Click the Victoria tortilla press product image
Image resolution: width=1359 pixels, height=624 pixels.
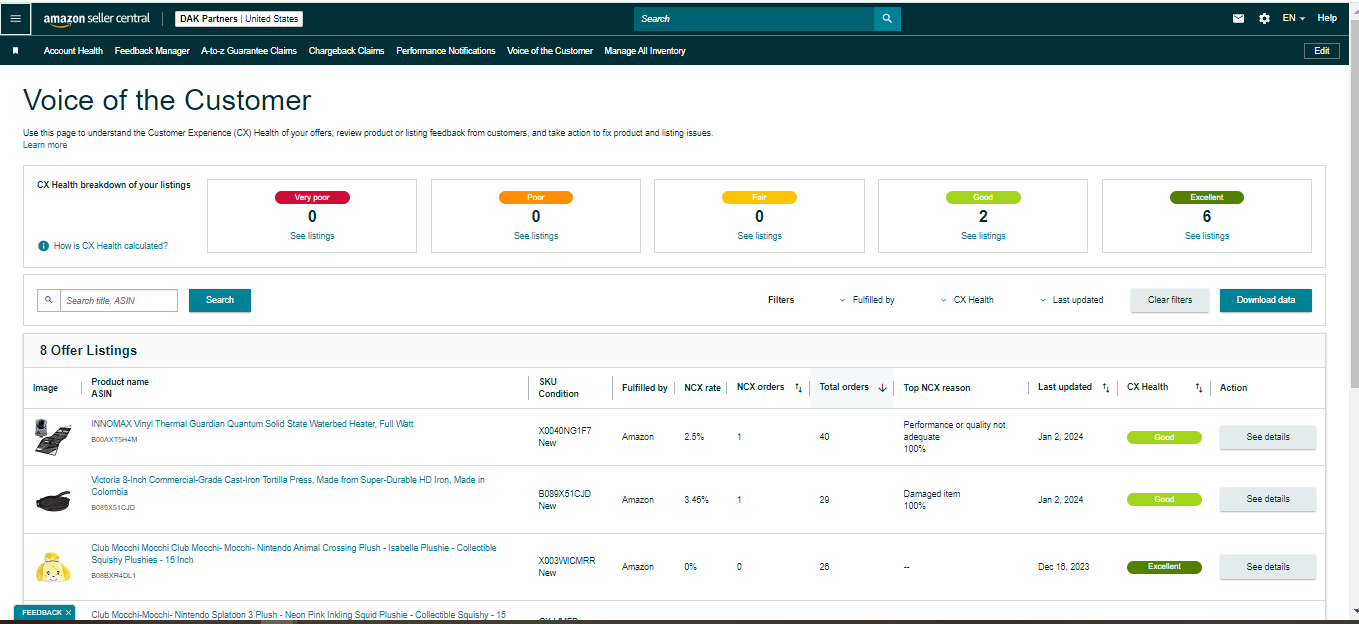coord(52,500)
